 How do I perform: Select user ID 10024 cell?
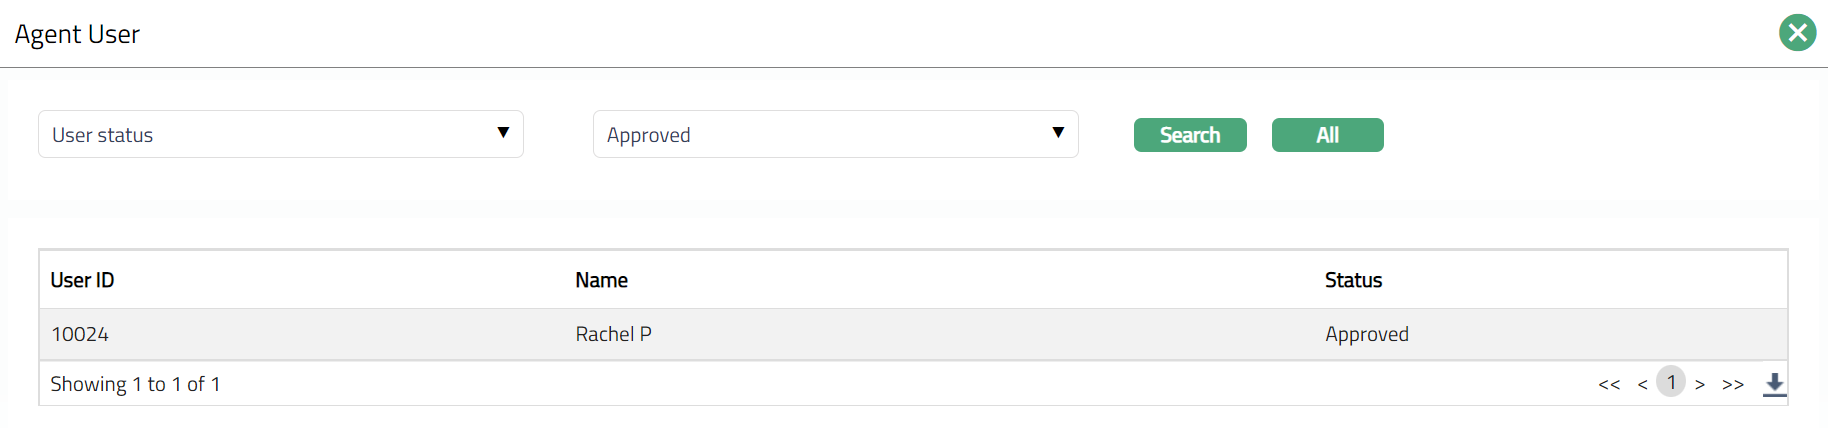point(80,334)
